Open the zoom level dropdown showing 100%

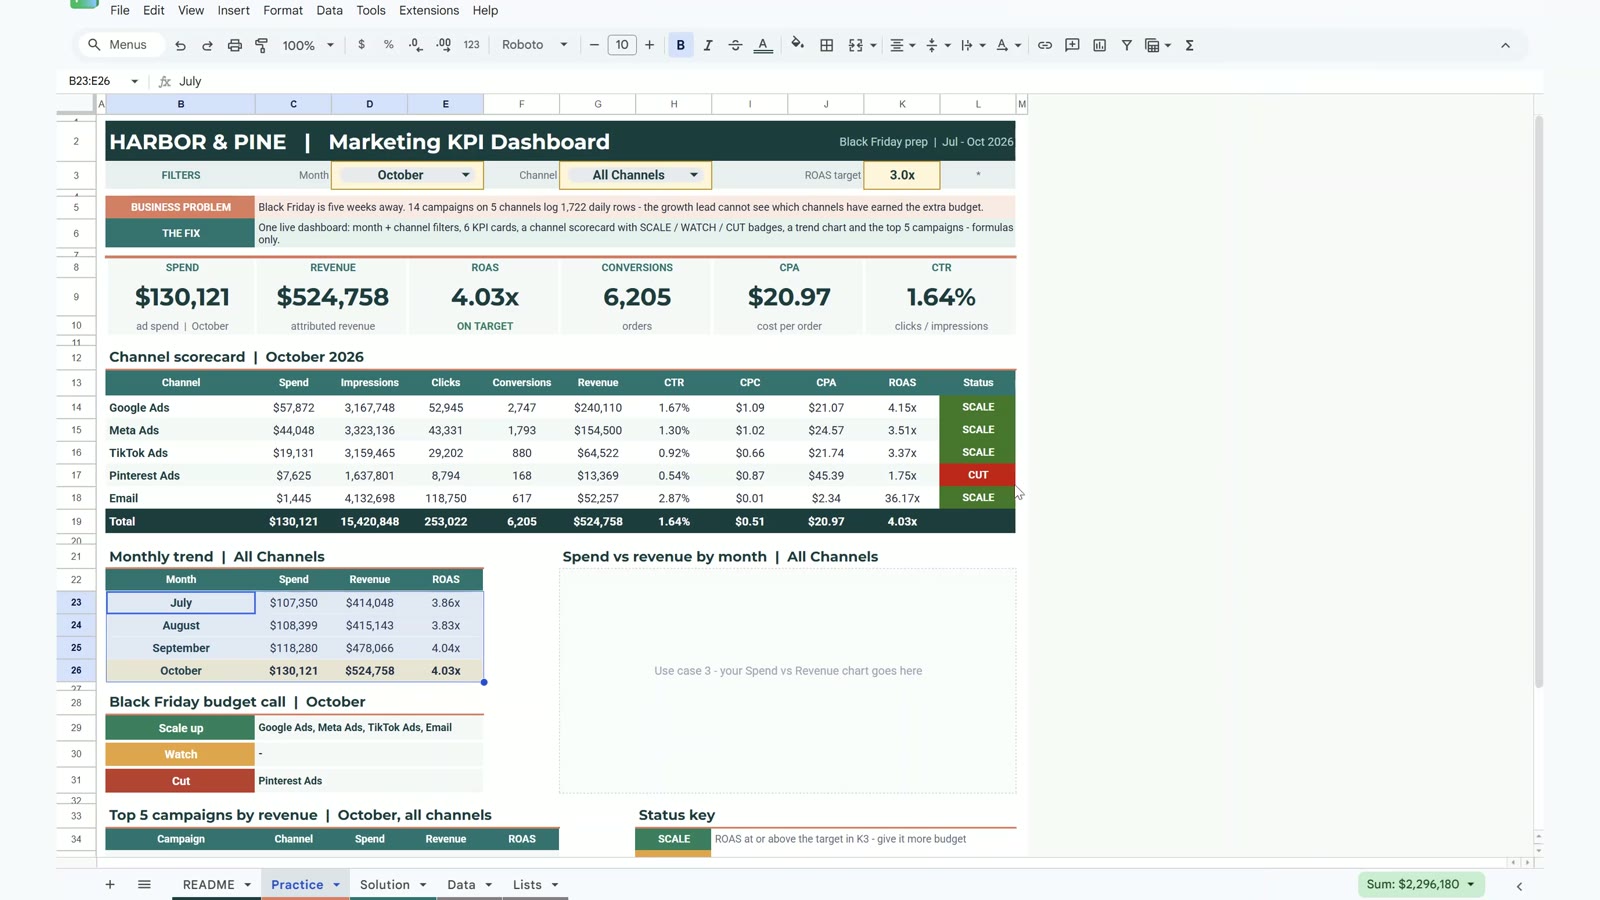click(308, 45)
